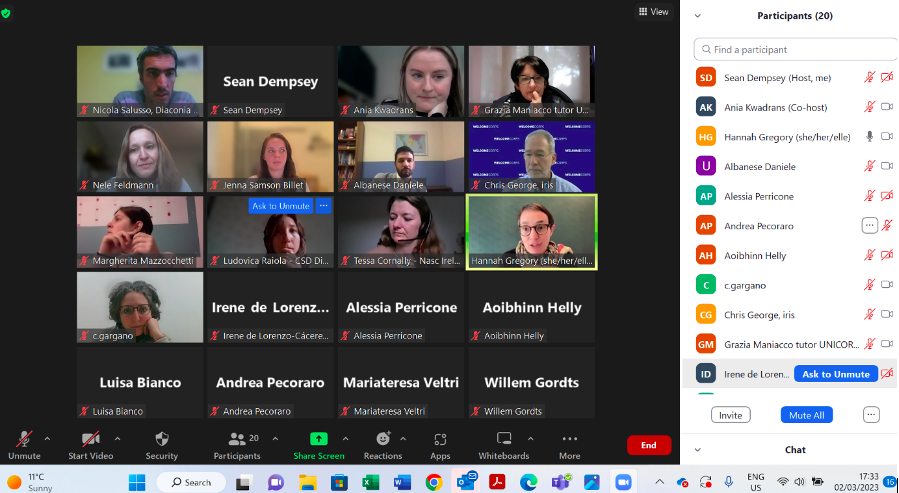Screen dimensions: 899x493
Task: Expand video options arrow beside Start Video
Action: pos(117,438)
